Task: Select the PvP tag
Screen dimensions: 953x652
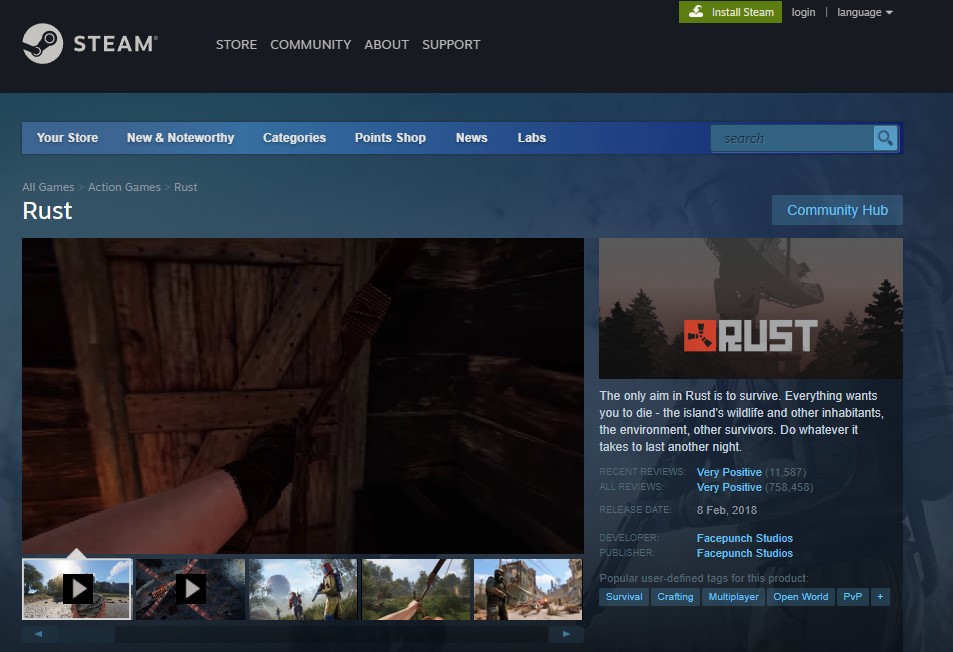Action: pos(852,597)
